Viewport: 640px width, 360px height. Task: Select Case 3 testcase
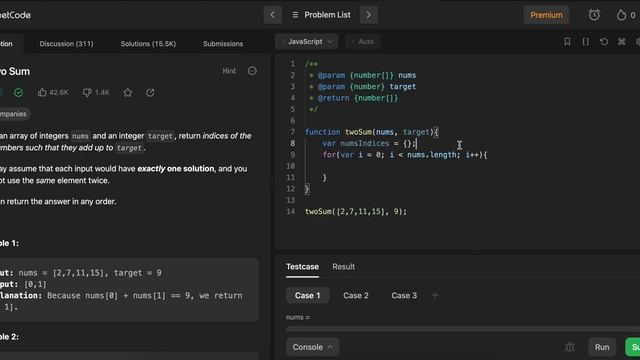404,296
